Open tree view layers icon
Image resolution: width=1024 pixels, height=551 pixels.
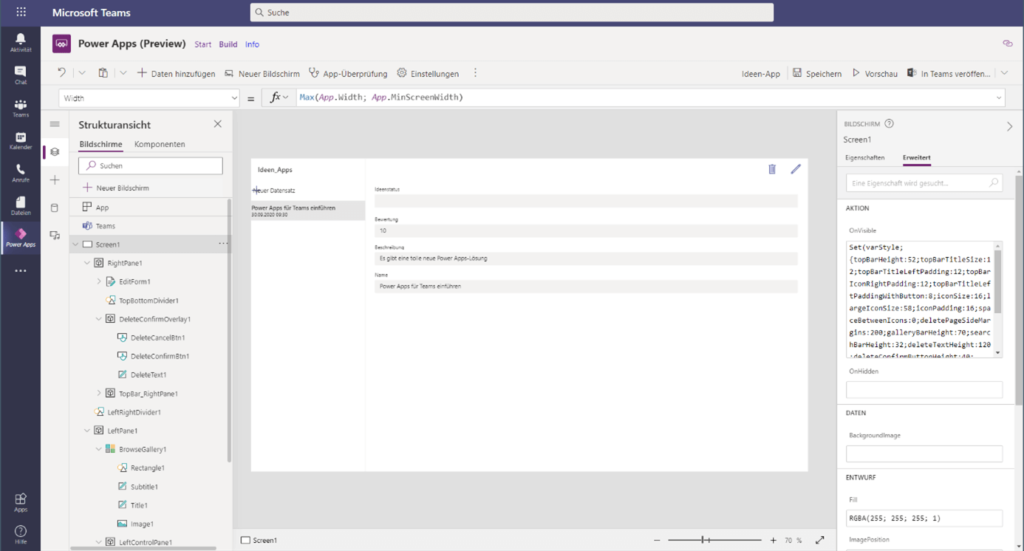(55, 151)
